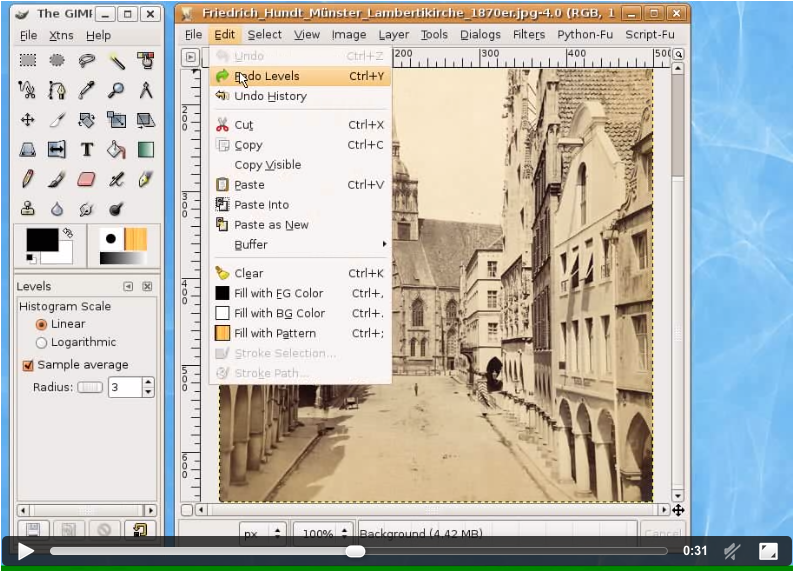This screenshot has width=793, height=572.
Task: Select the Color Picker eyedropper tool
Action: click(86, 90)
